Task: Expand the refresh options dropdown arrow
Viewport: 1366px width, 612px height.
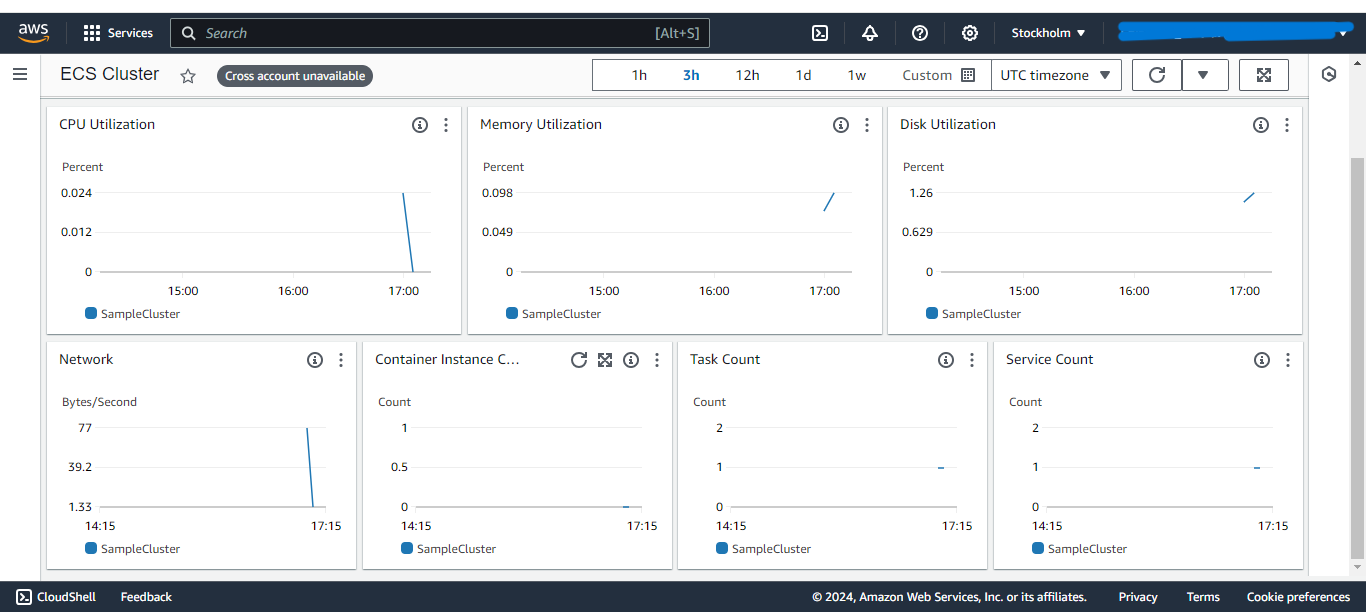Action: tap(1205, 75)
